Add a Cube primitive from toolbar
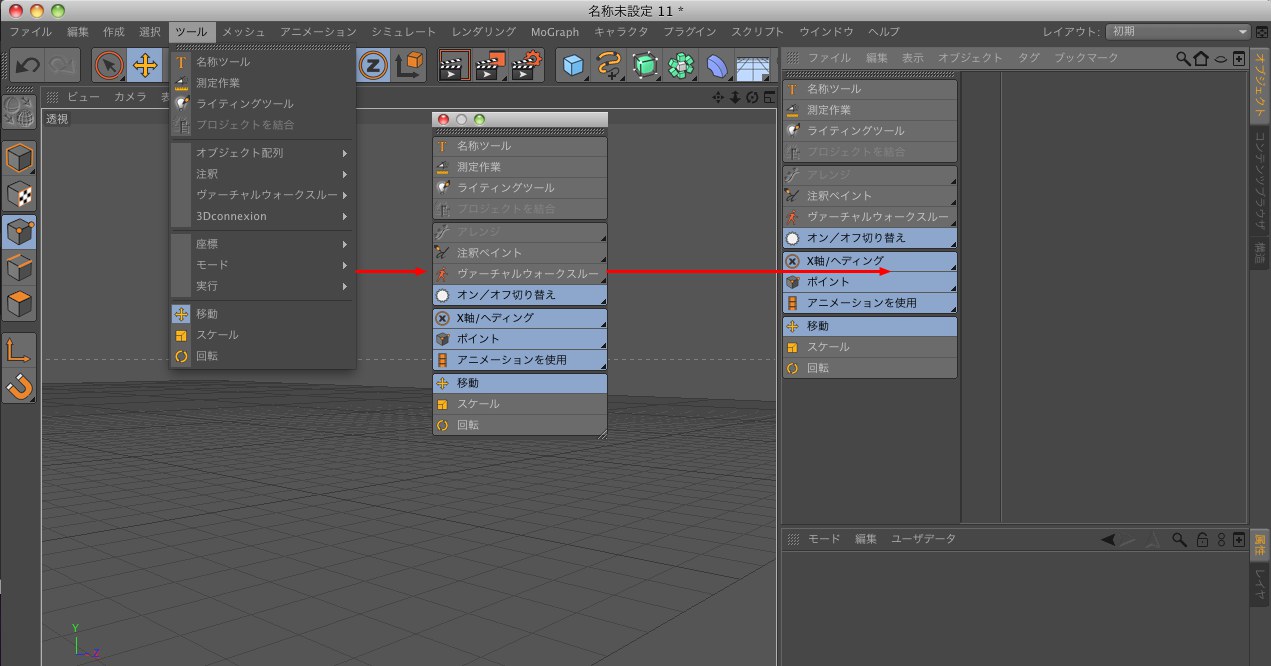Screen dimensions: 1271x666 [x=573, y=66]
